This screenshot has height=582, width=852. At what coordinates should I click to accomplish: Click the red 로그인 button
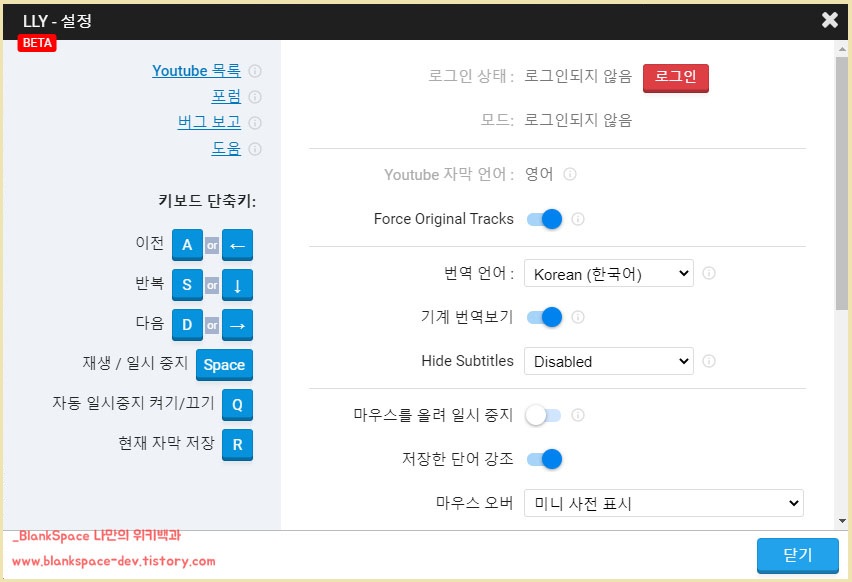pyautogui.click(x=675, y=78)
